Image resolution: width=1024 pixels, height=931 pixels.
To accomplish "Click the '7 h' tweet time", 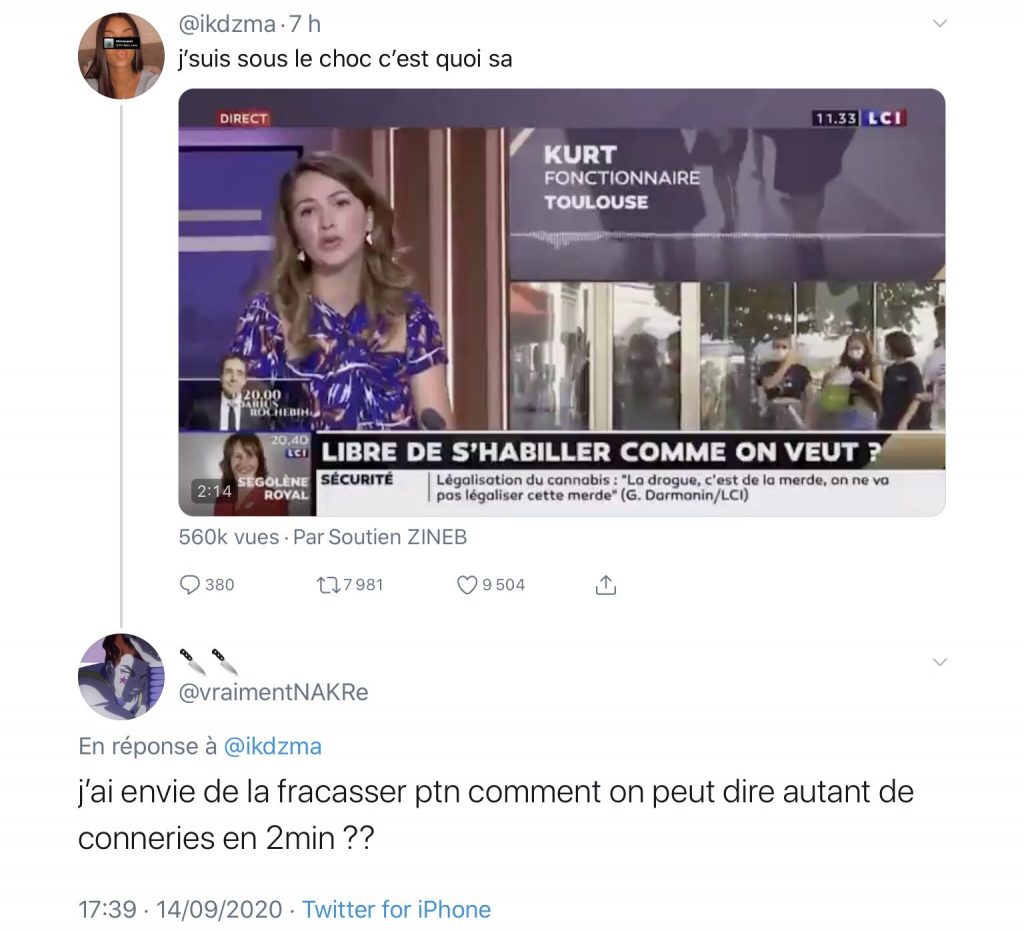I will click(x=305, y=24).
